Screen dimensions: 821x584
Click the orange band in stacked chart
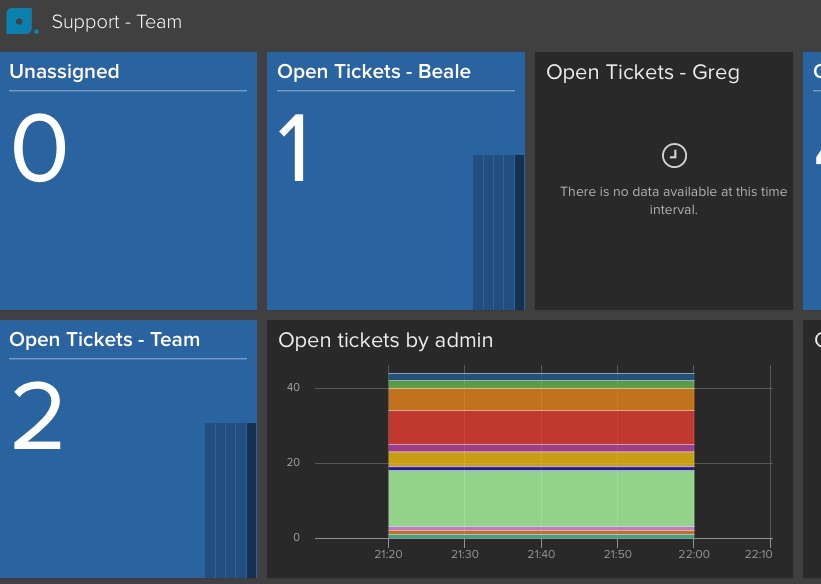[x=541, y=399]
